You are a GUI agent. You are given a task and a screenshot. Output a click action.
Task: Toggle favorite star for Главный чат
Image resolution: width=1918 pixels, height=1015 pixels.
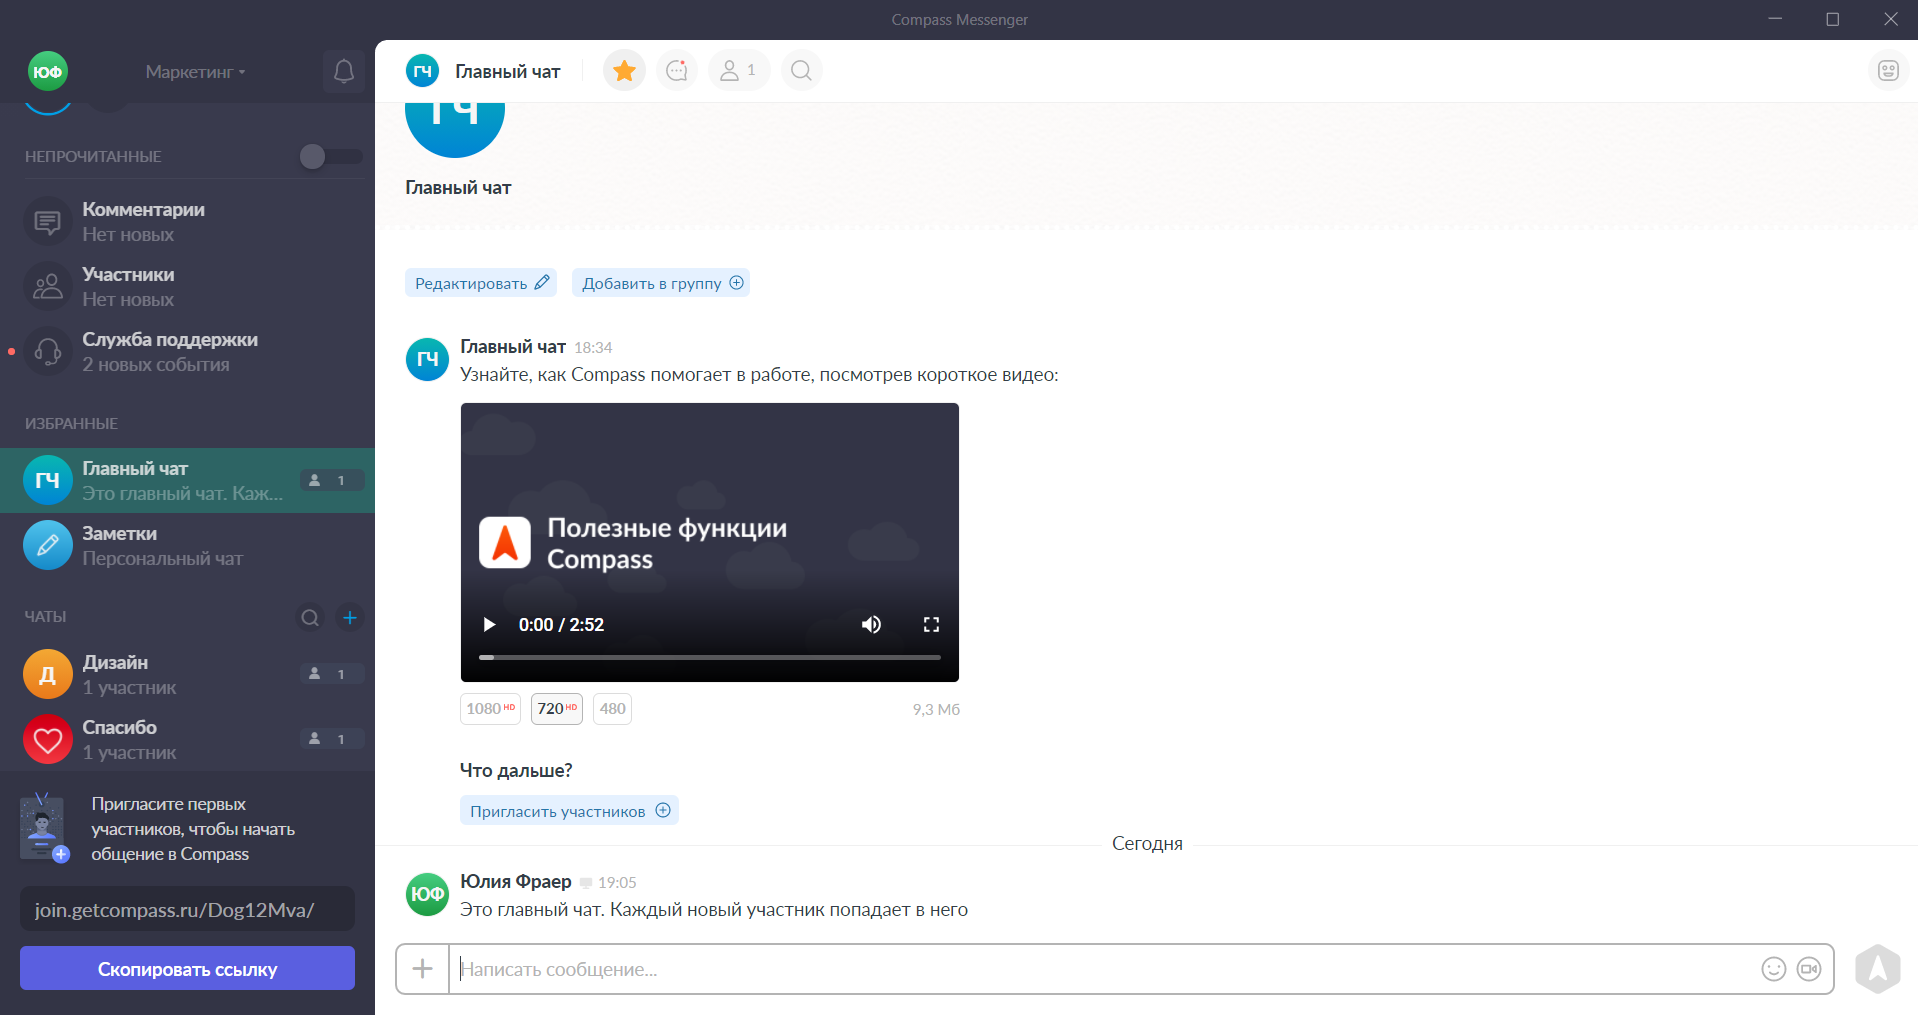click(x=624, y=70)
